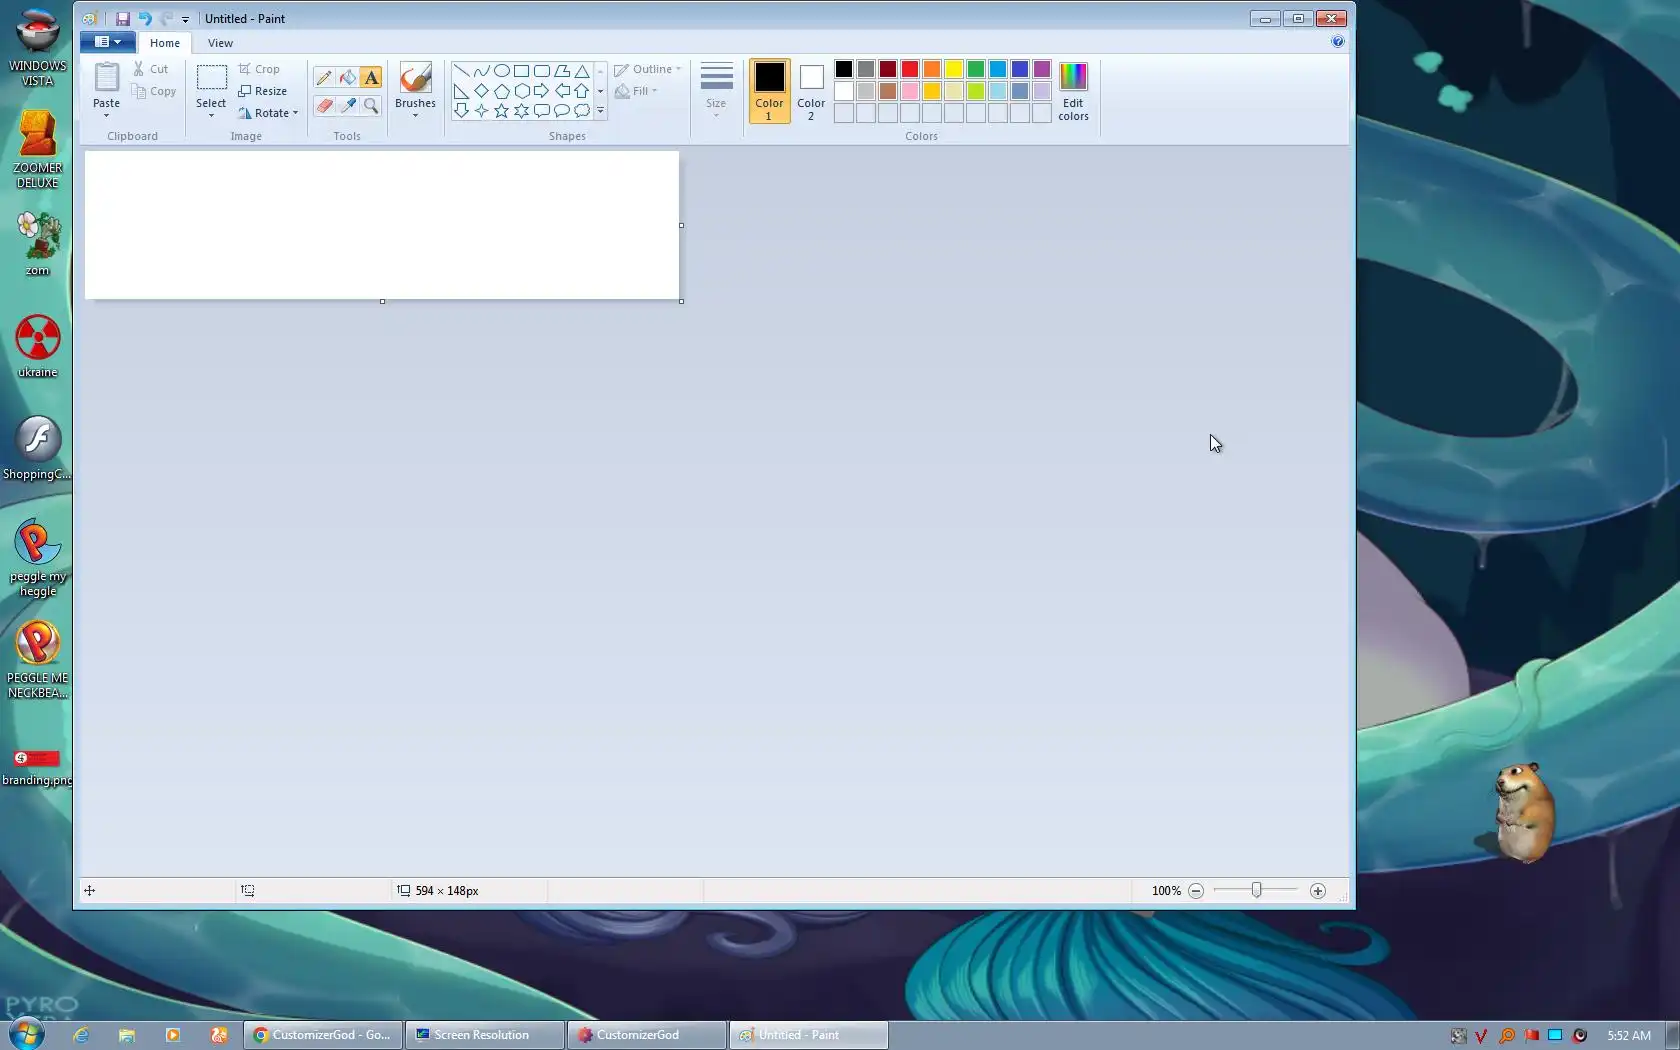Screen dimensions: 1680x1050
Task: Choose the Right triangle shape
Action: pos(461,91)
